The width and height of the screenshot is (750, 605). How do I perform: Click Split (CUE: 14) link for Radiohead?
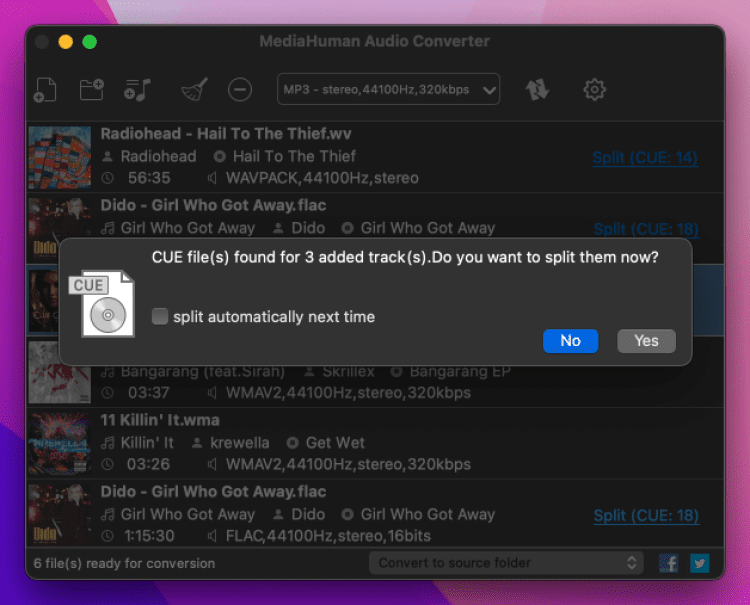(645, 157)
